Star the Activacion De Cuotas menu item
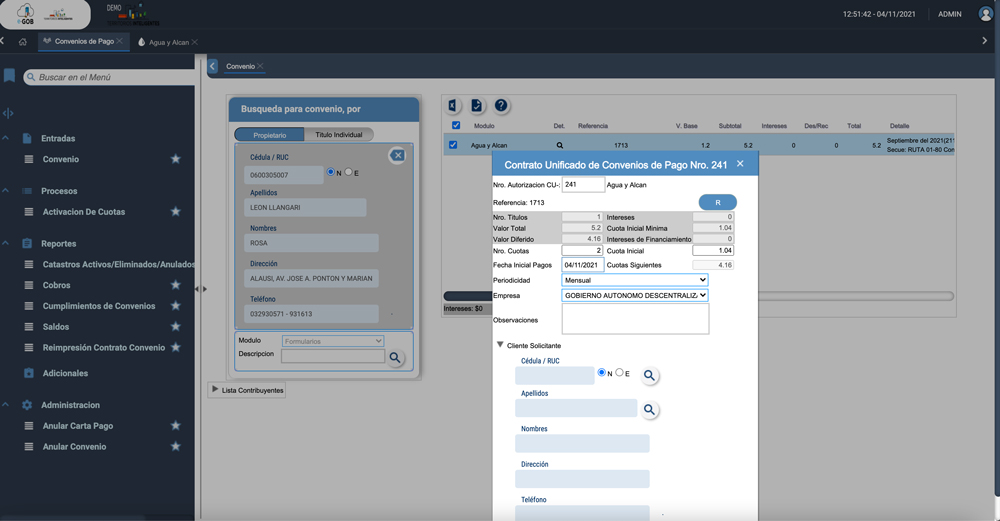 point(176,212)
